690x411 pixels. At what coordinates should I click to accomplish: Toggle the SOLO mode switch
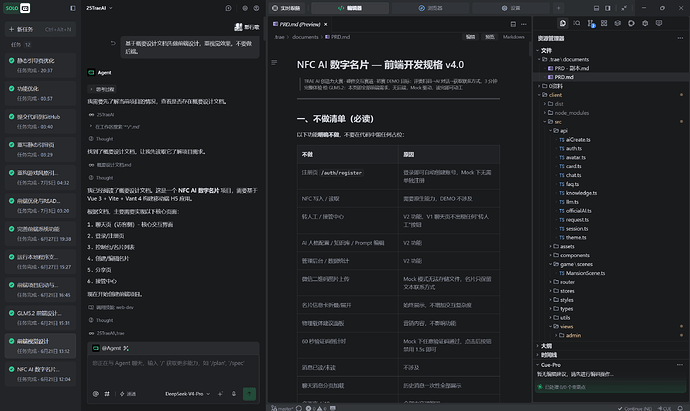click(17, 8)
